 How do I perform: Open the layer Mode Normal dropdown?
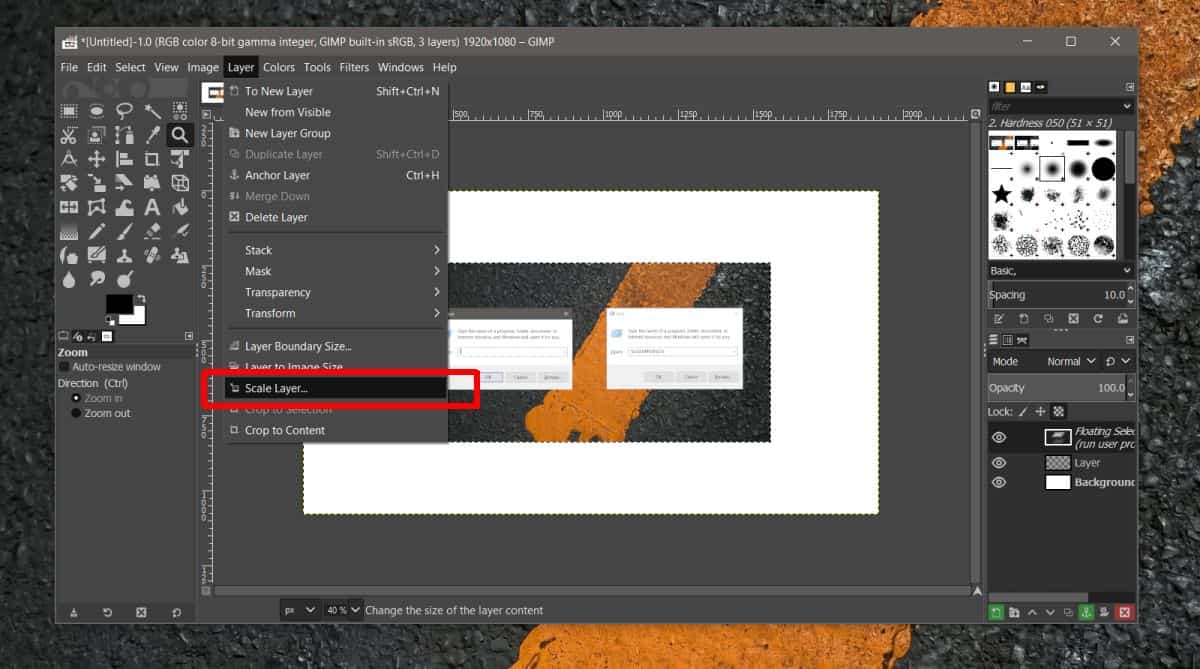(x=1070, y=361)
